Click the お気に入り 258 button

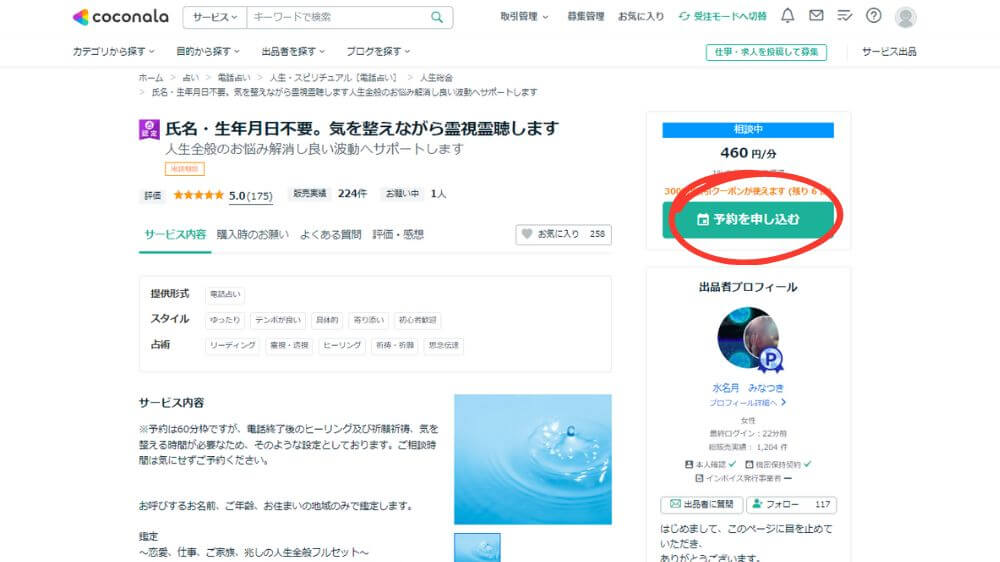click(563, 234)
